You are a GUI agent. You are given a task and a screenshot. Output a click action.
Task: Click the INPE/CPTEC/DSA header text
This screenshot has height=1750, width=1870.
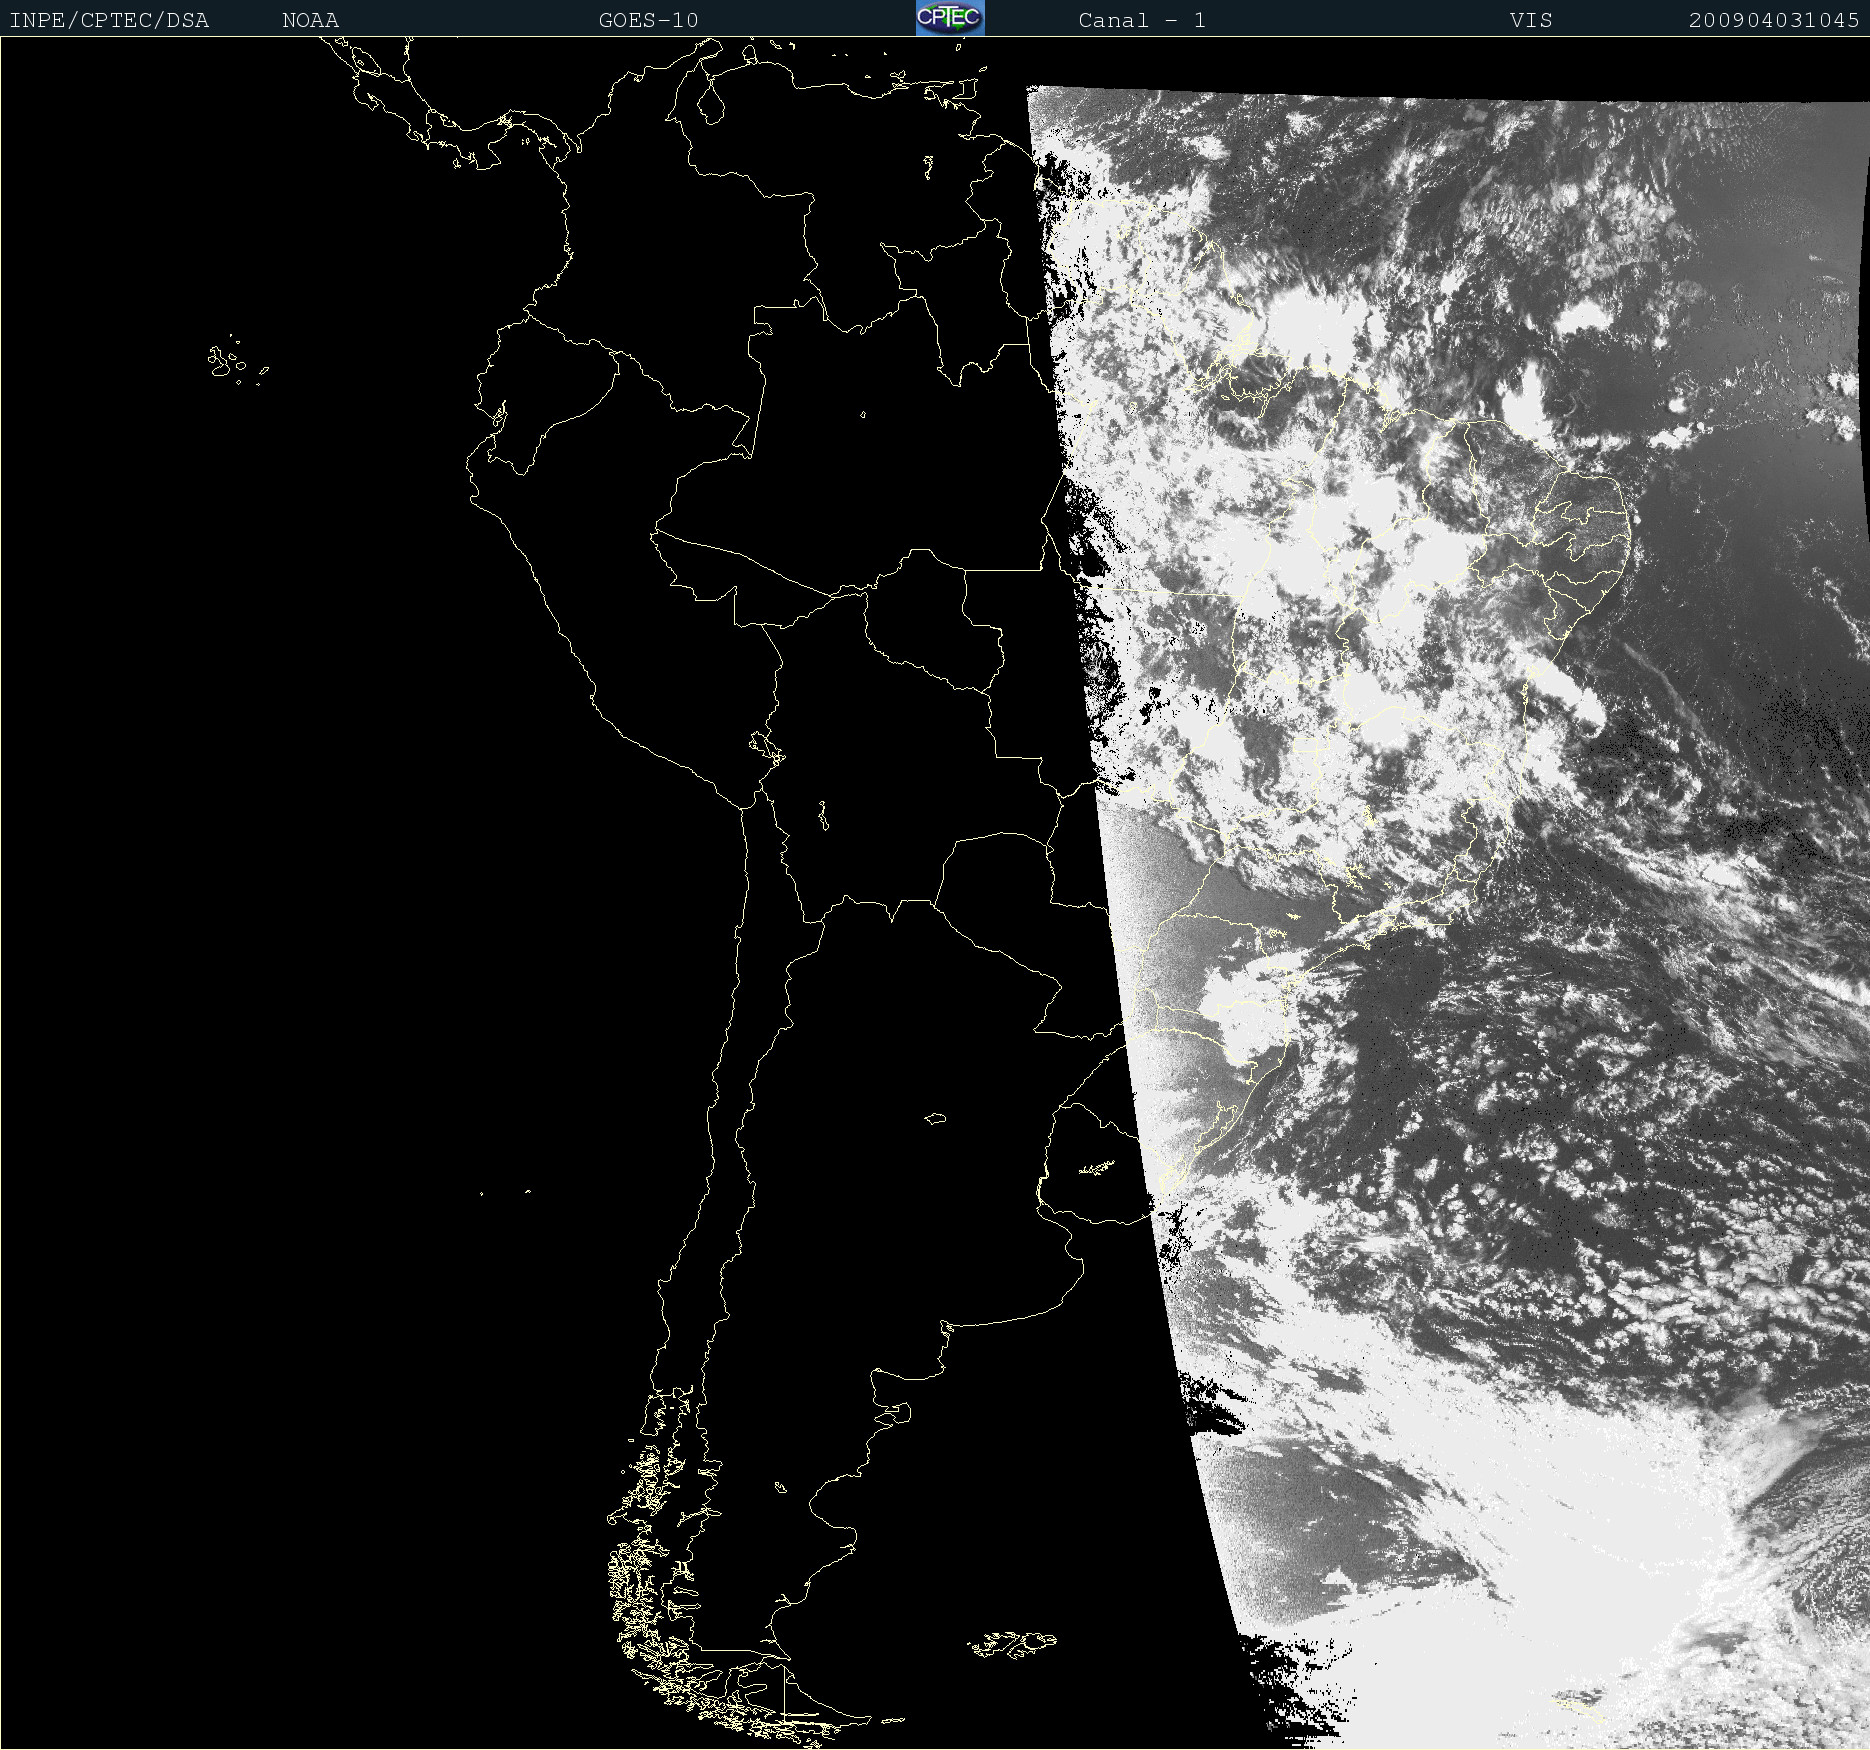click(x=109, y=20)
